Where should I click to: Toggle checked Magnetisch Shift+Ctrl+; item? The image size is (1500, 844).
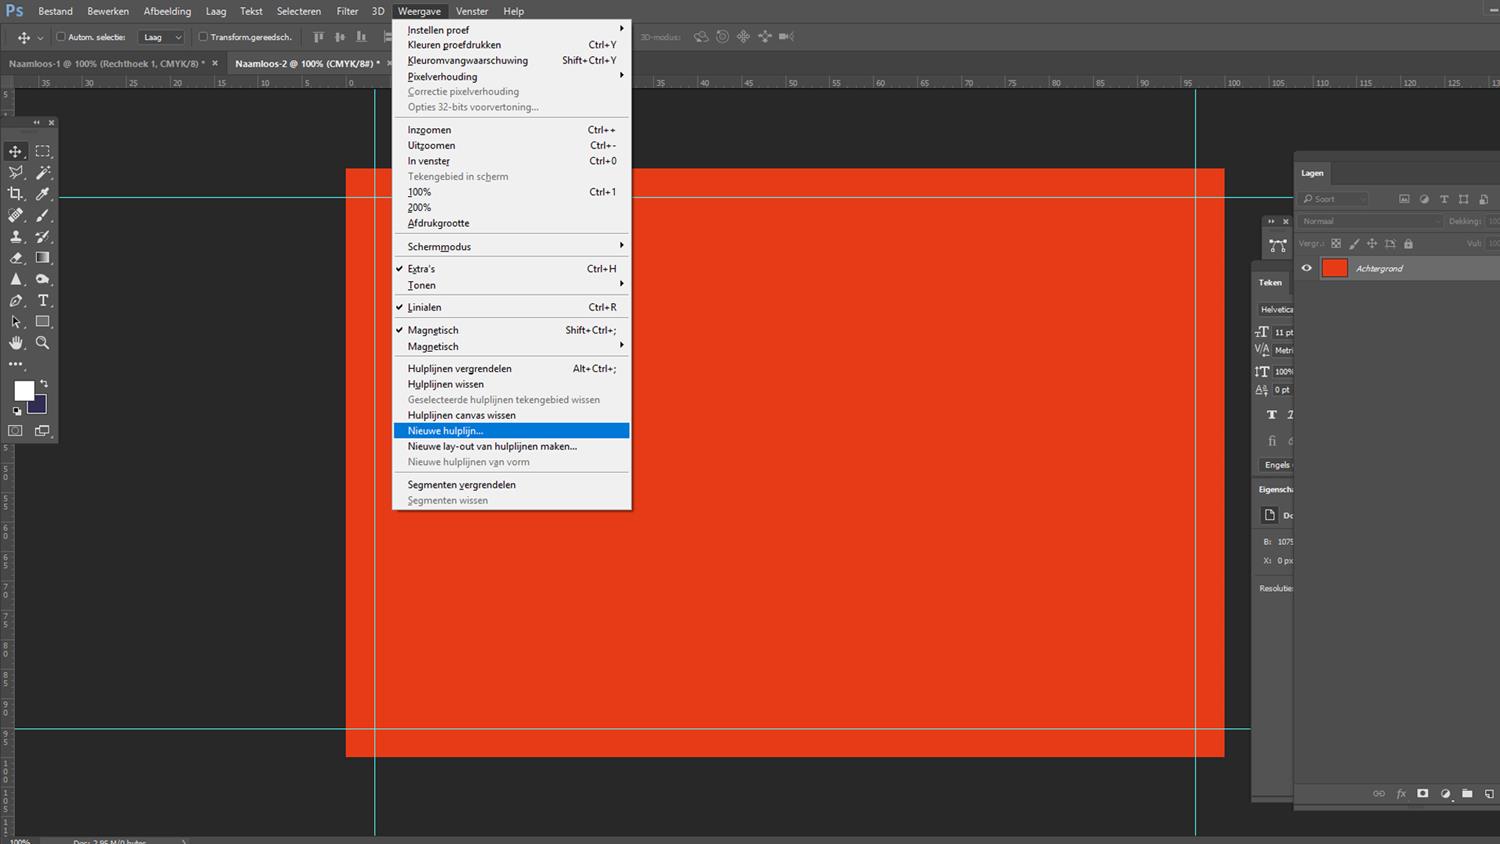tap(511, 330)
